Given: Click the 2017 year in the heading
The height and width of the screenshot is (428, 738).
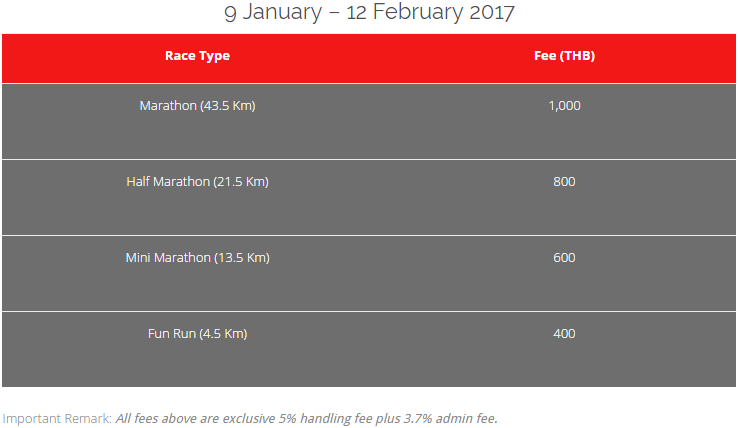Looking at the screenshot, I should tap(492, 12).
